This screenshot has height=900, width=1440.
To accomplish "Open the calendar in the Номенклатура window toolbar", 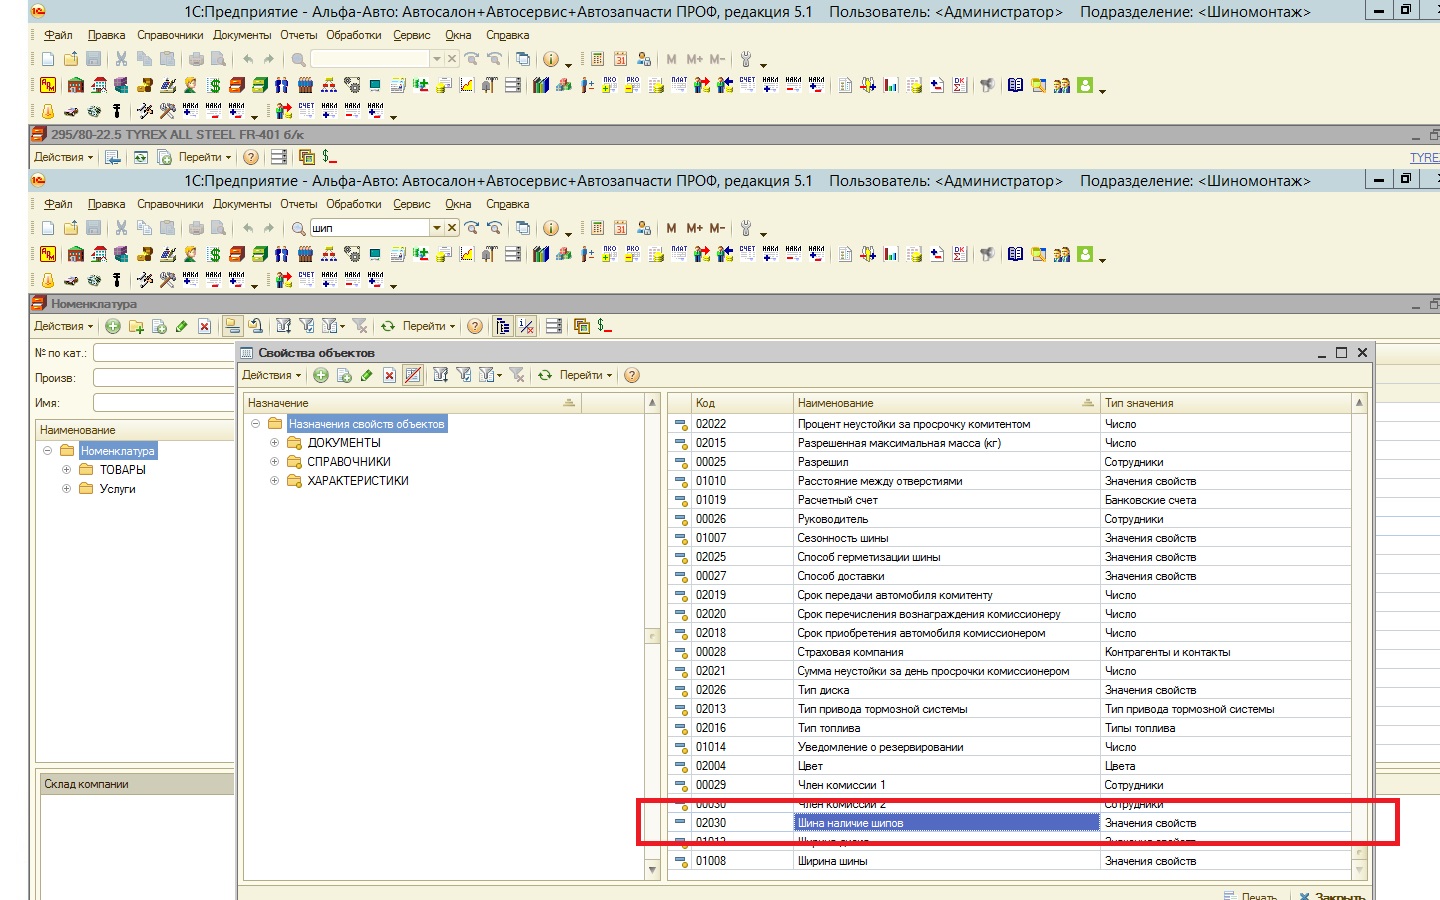I will point(620,228).
